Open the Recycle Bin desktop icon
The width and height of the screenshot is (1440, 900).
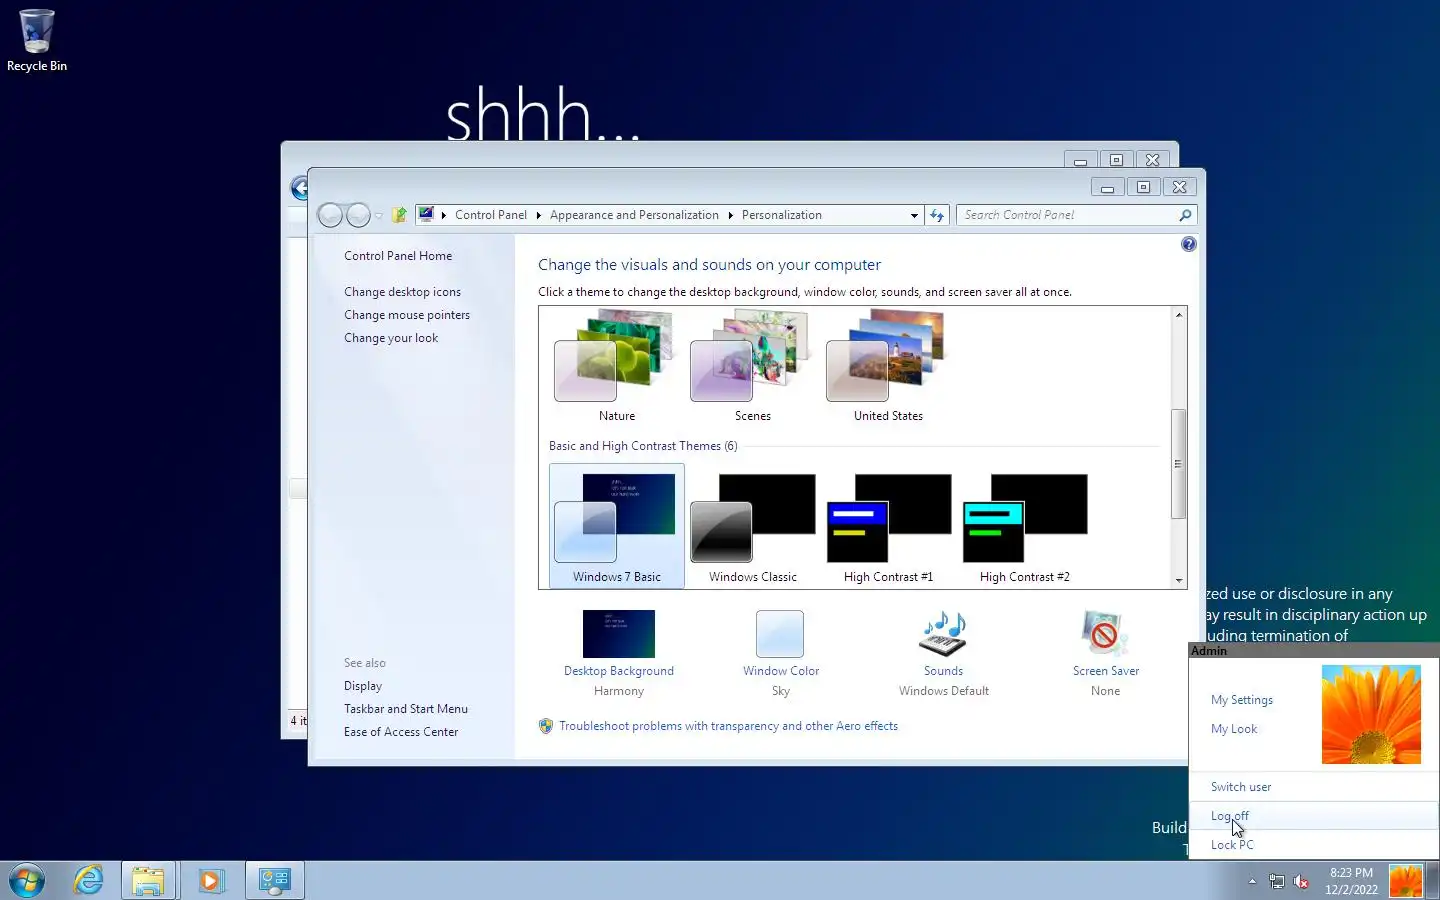click(x=37, y=40)
